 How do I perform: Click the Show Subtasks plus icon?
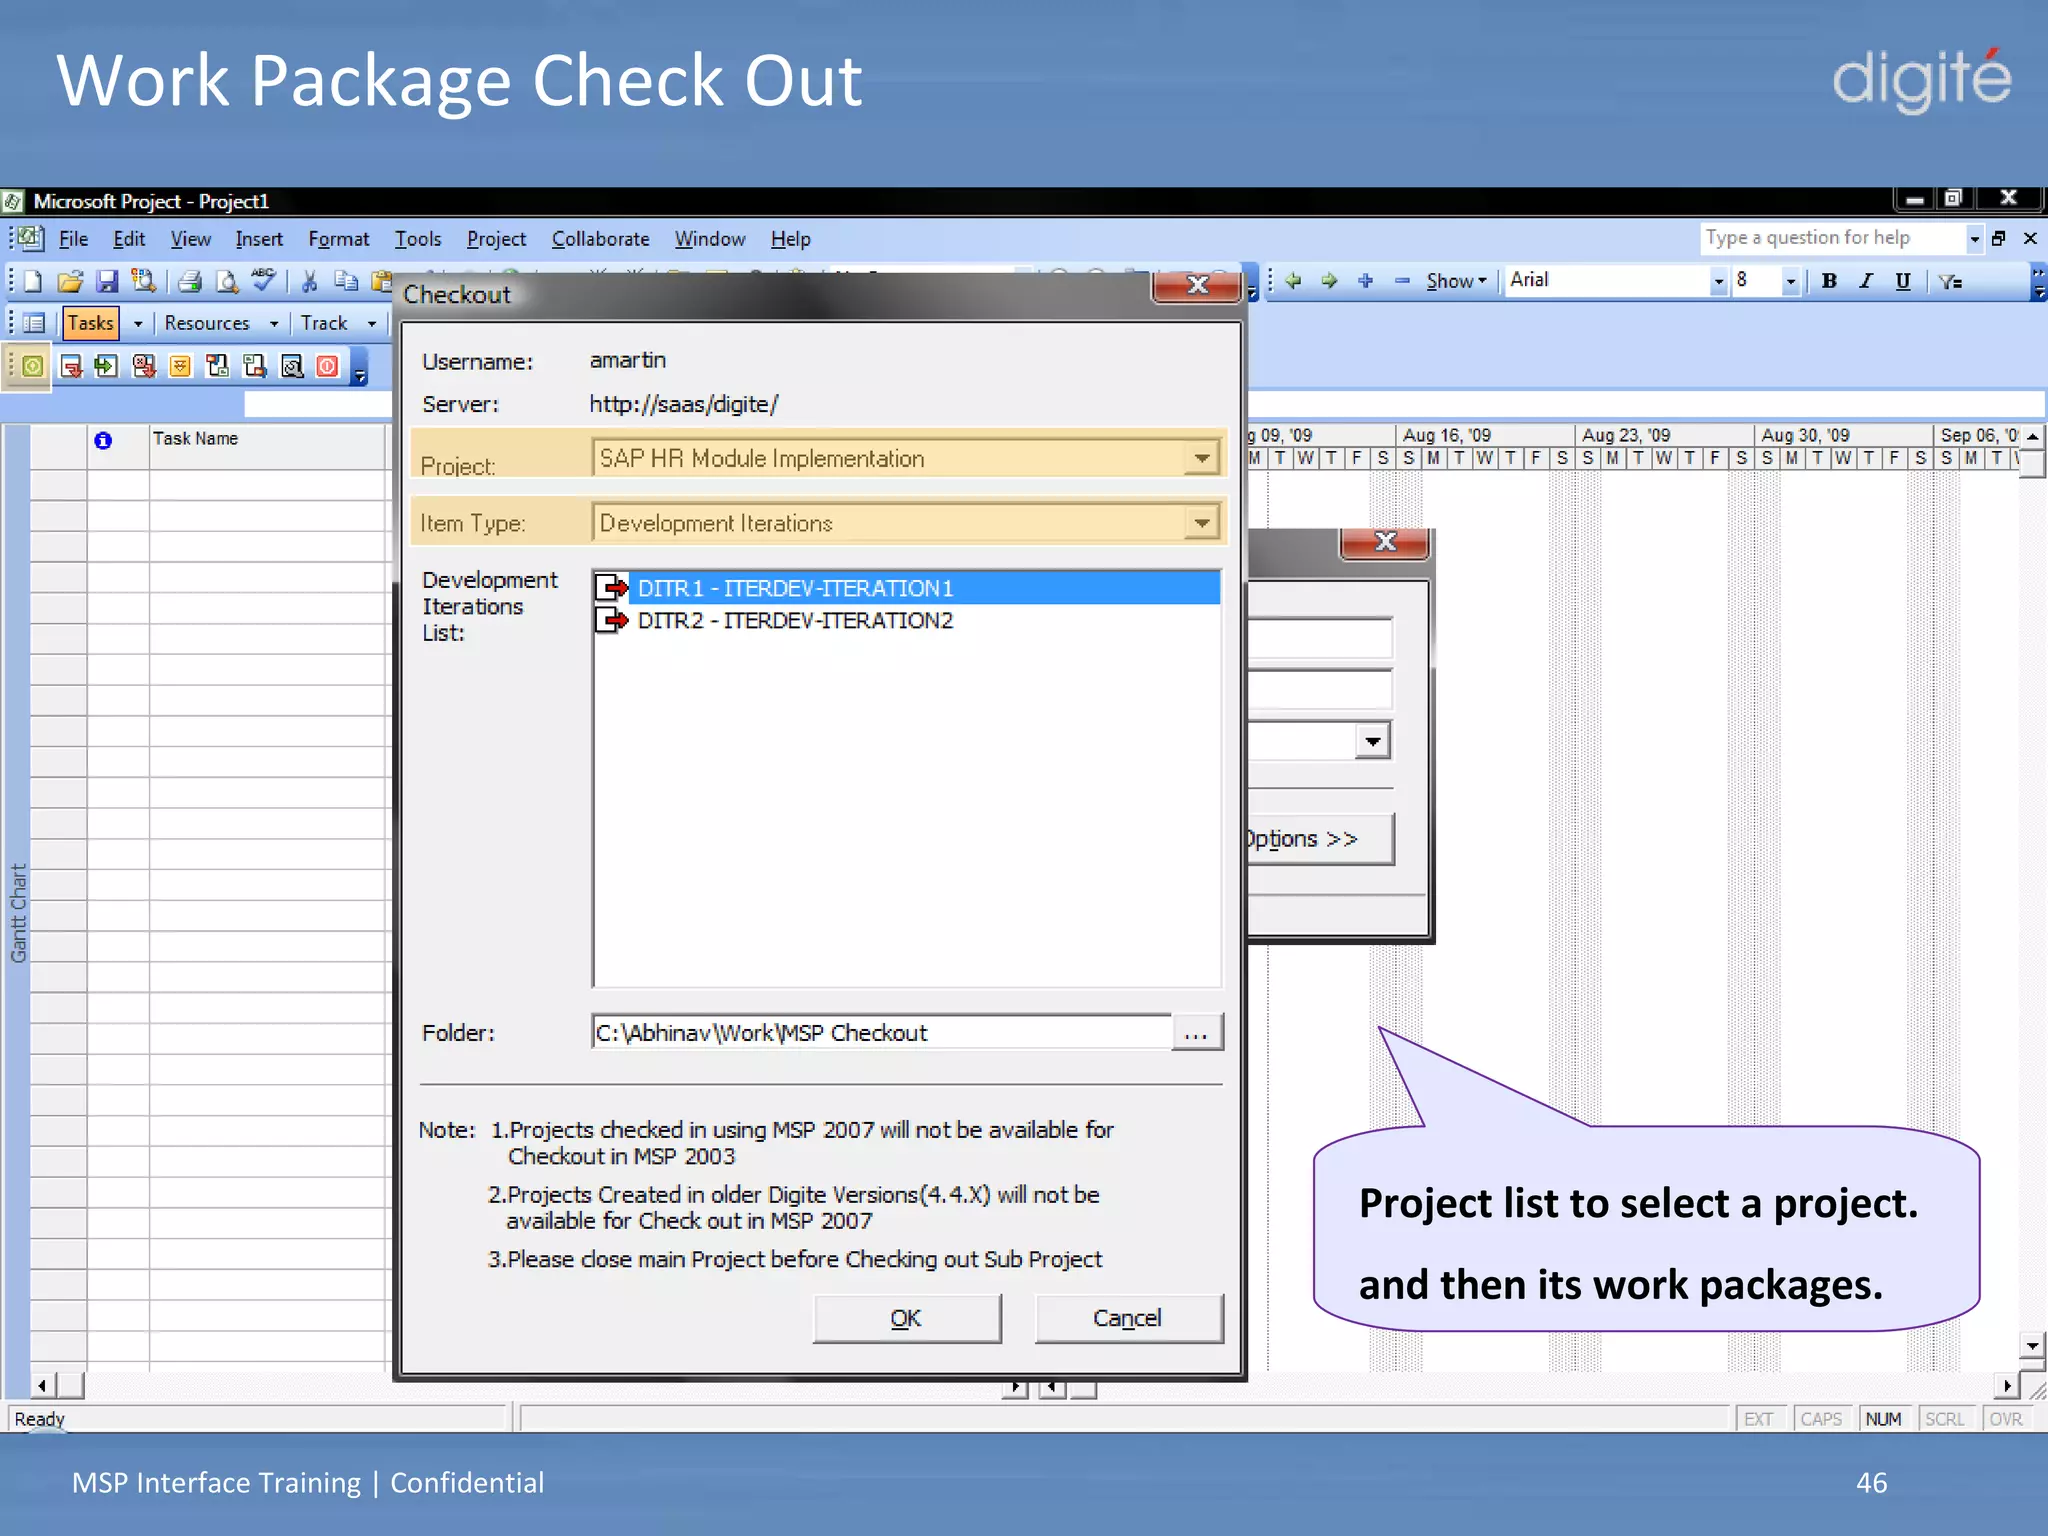1366,281
